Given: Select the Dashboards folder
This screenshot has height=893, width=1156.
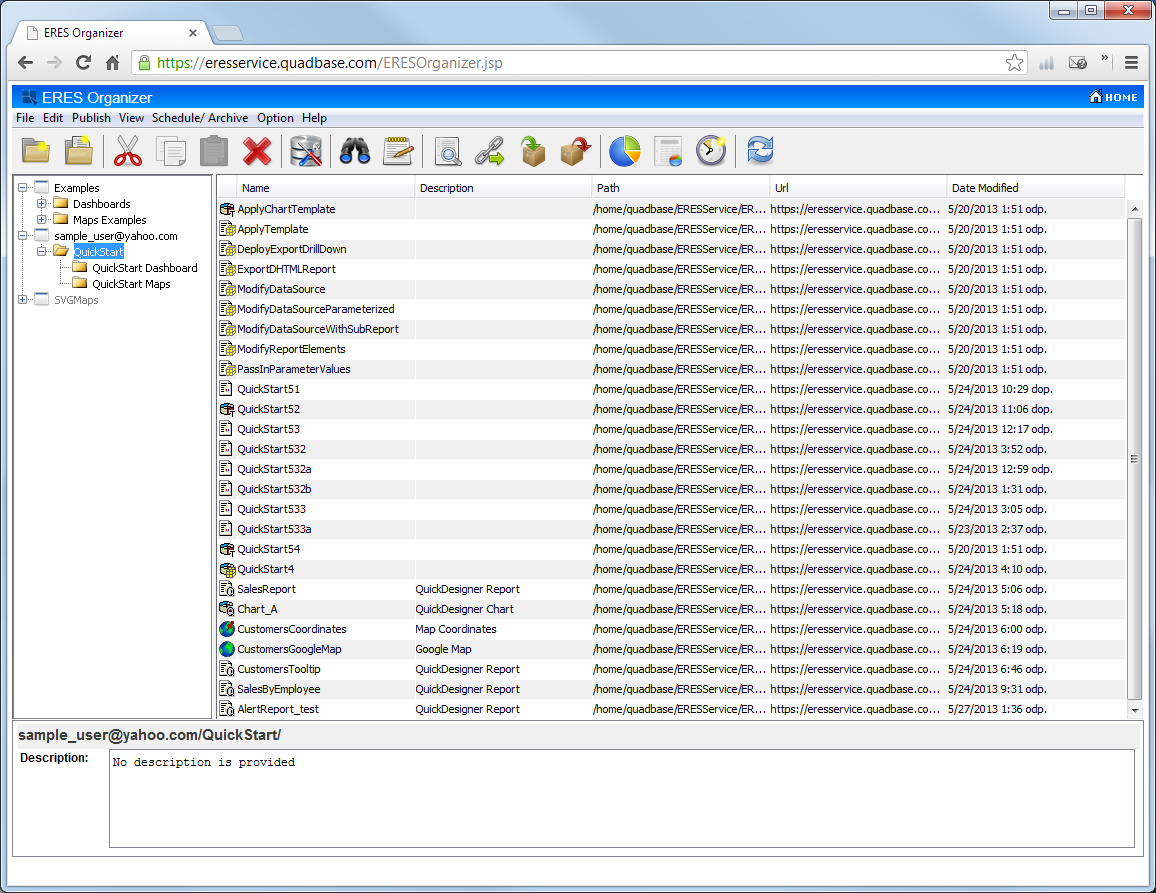Looking at the screenshot, I should 101,204.
